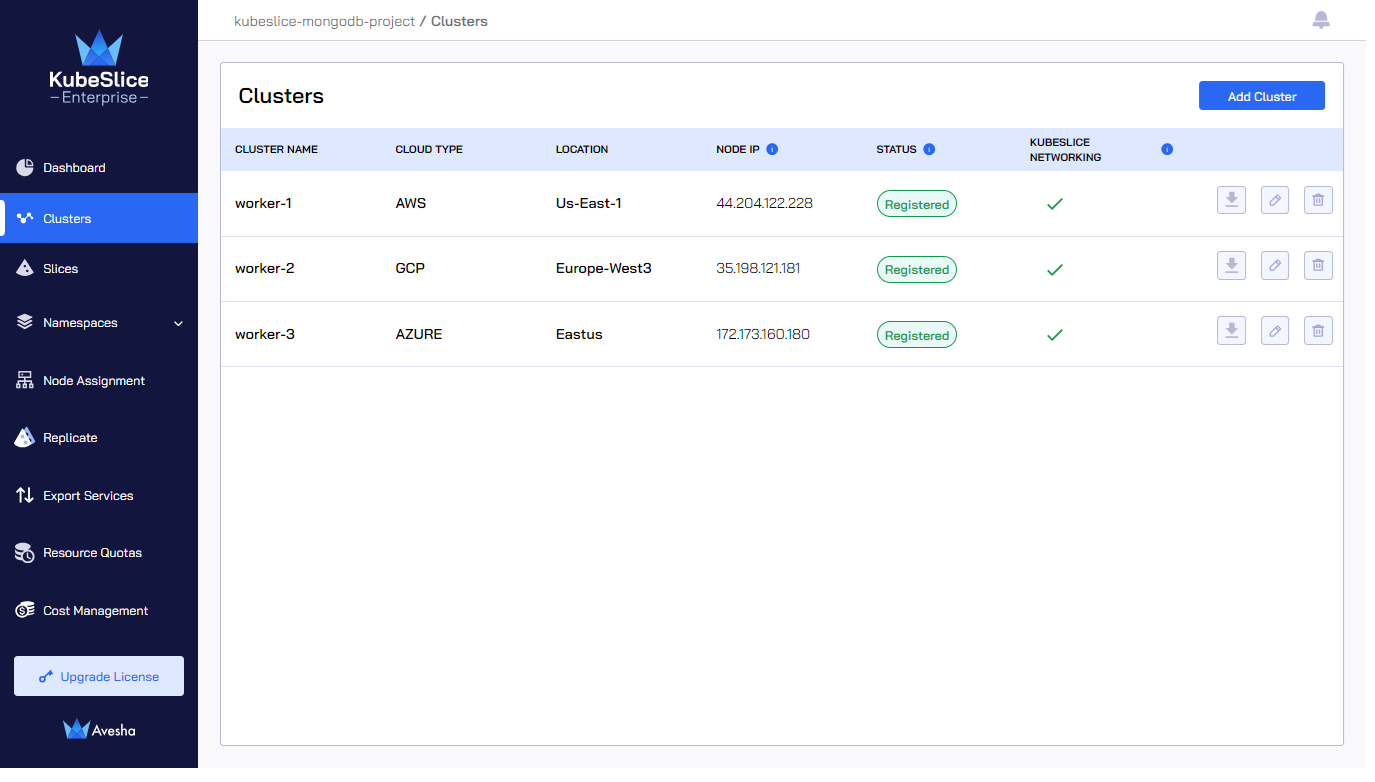Delete the worker-1 cluster
This screenshot has width=1375, height=782.
point(1318,200)
